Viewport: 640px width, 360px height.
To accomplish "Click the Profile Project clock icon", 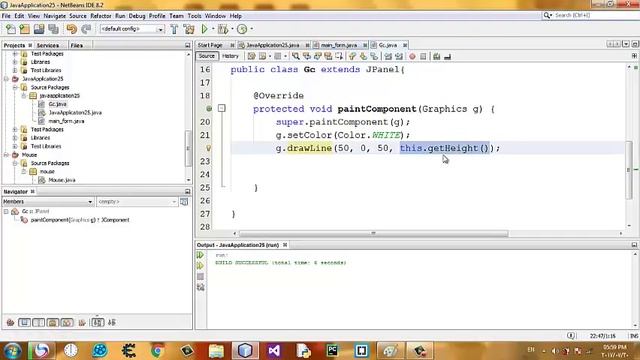I will point(242,29).
